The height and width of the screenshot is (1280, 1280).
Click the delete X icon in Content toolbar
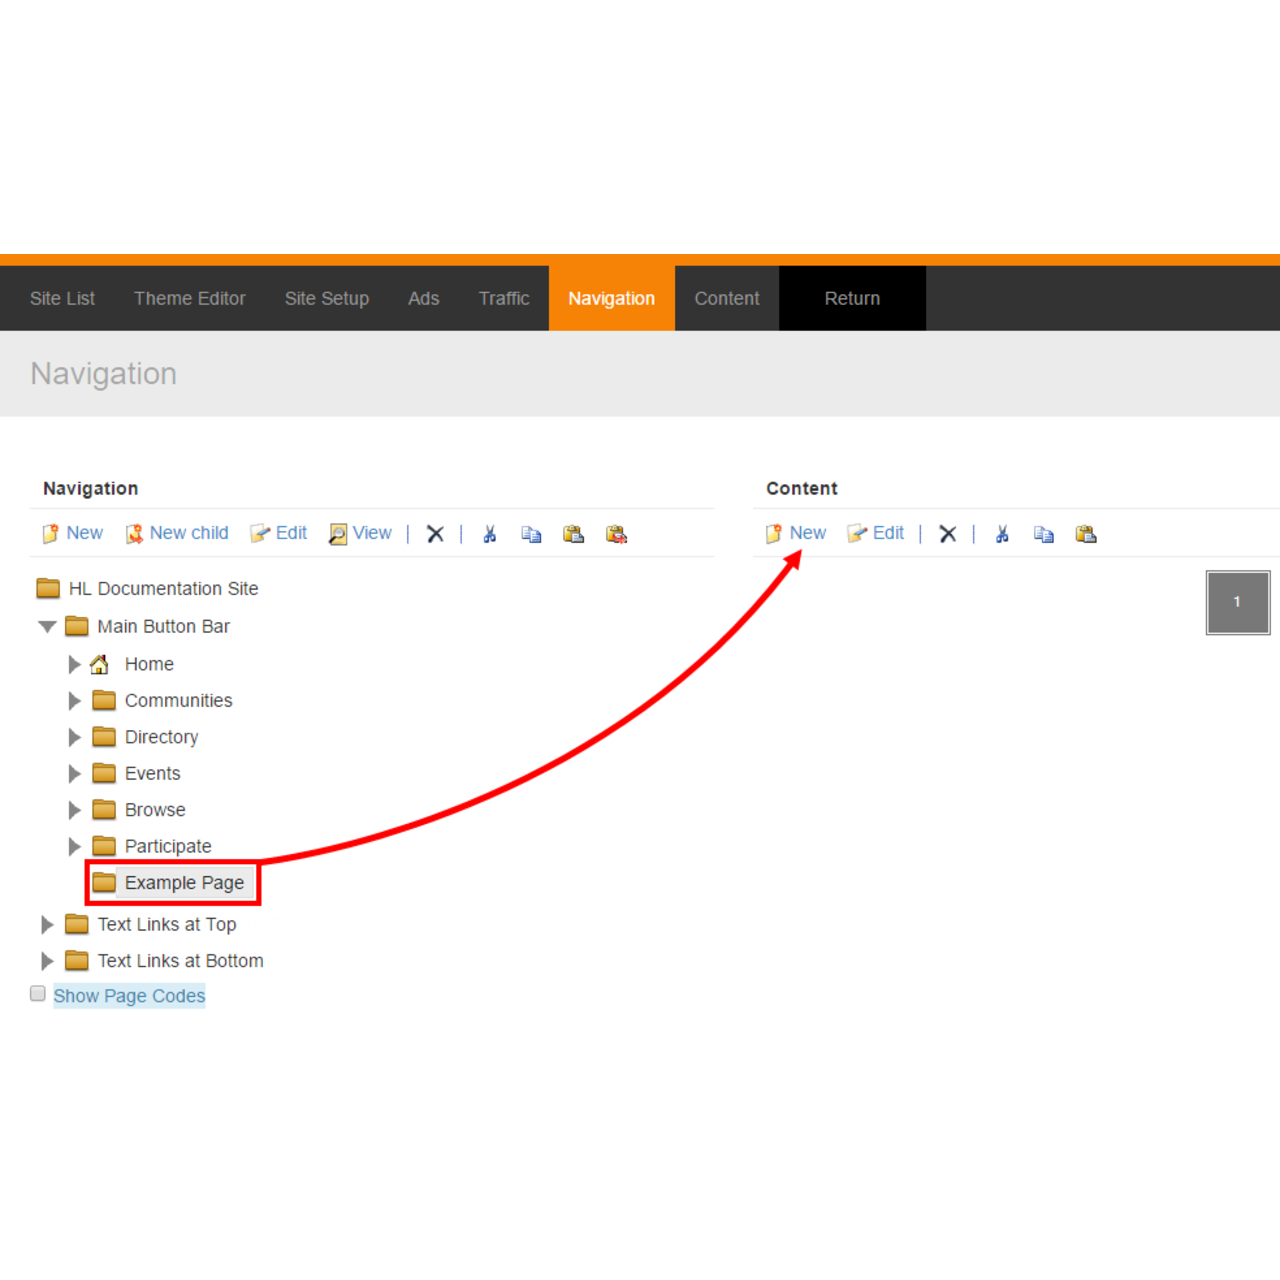point(948,534)
